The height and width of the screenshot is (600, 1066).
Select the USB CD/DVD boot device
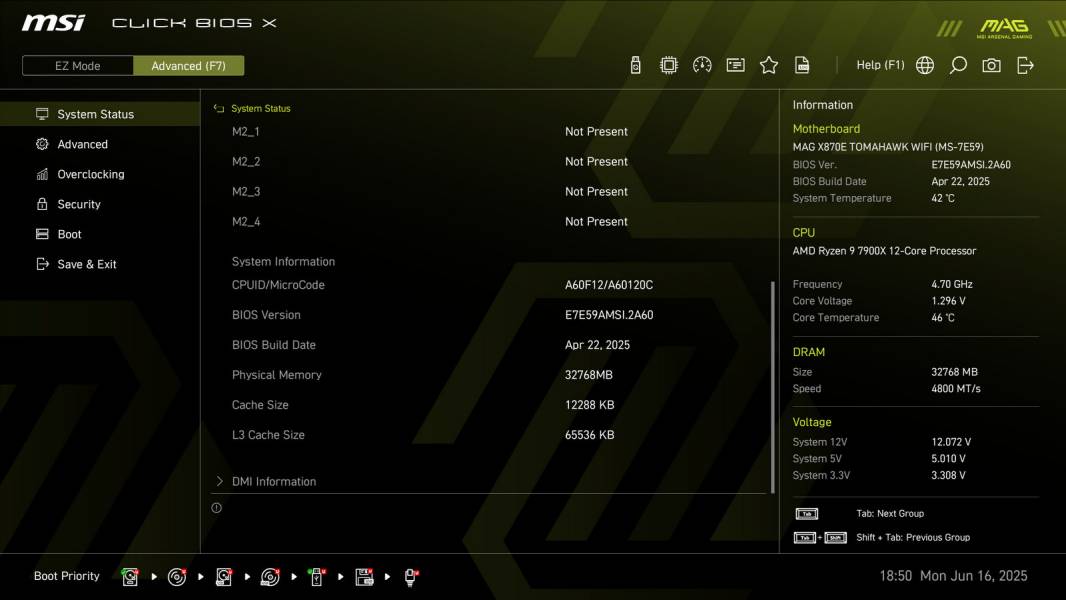click(x=270, y=577)
